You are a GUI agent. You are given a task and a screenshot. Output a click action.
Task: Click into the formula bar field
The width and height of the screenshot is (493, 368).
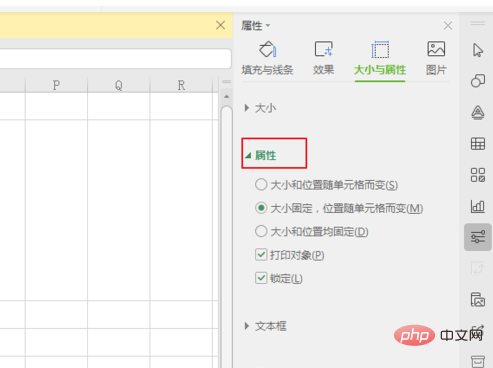pyautogui.click(x=116, y=59)
